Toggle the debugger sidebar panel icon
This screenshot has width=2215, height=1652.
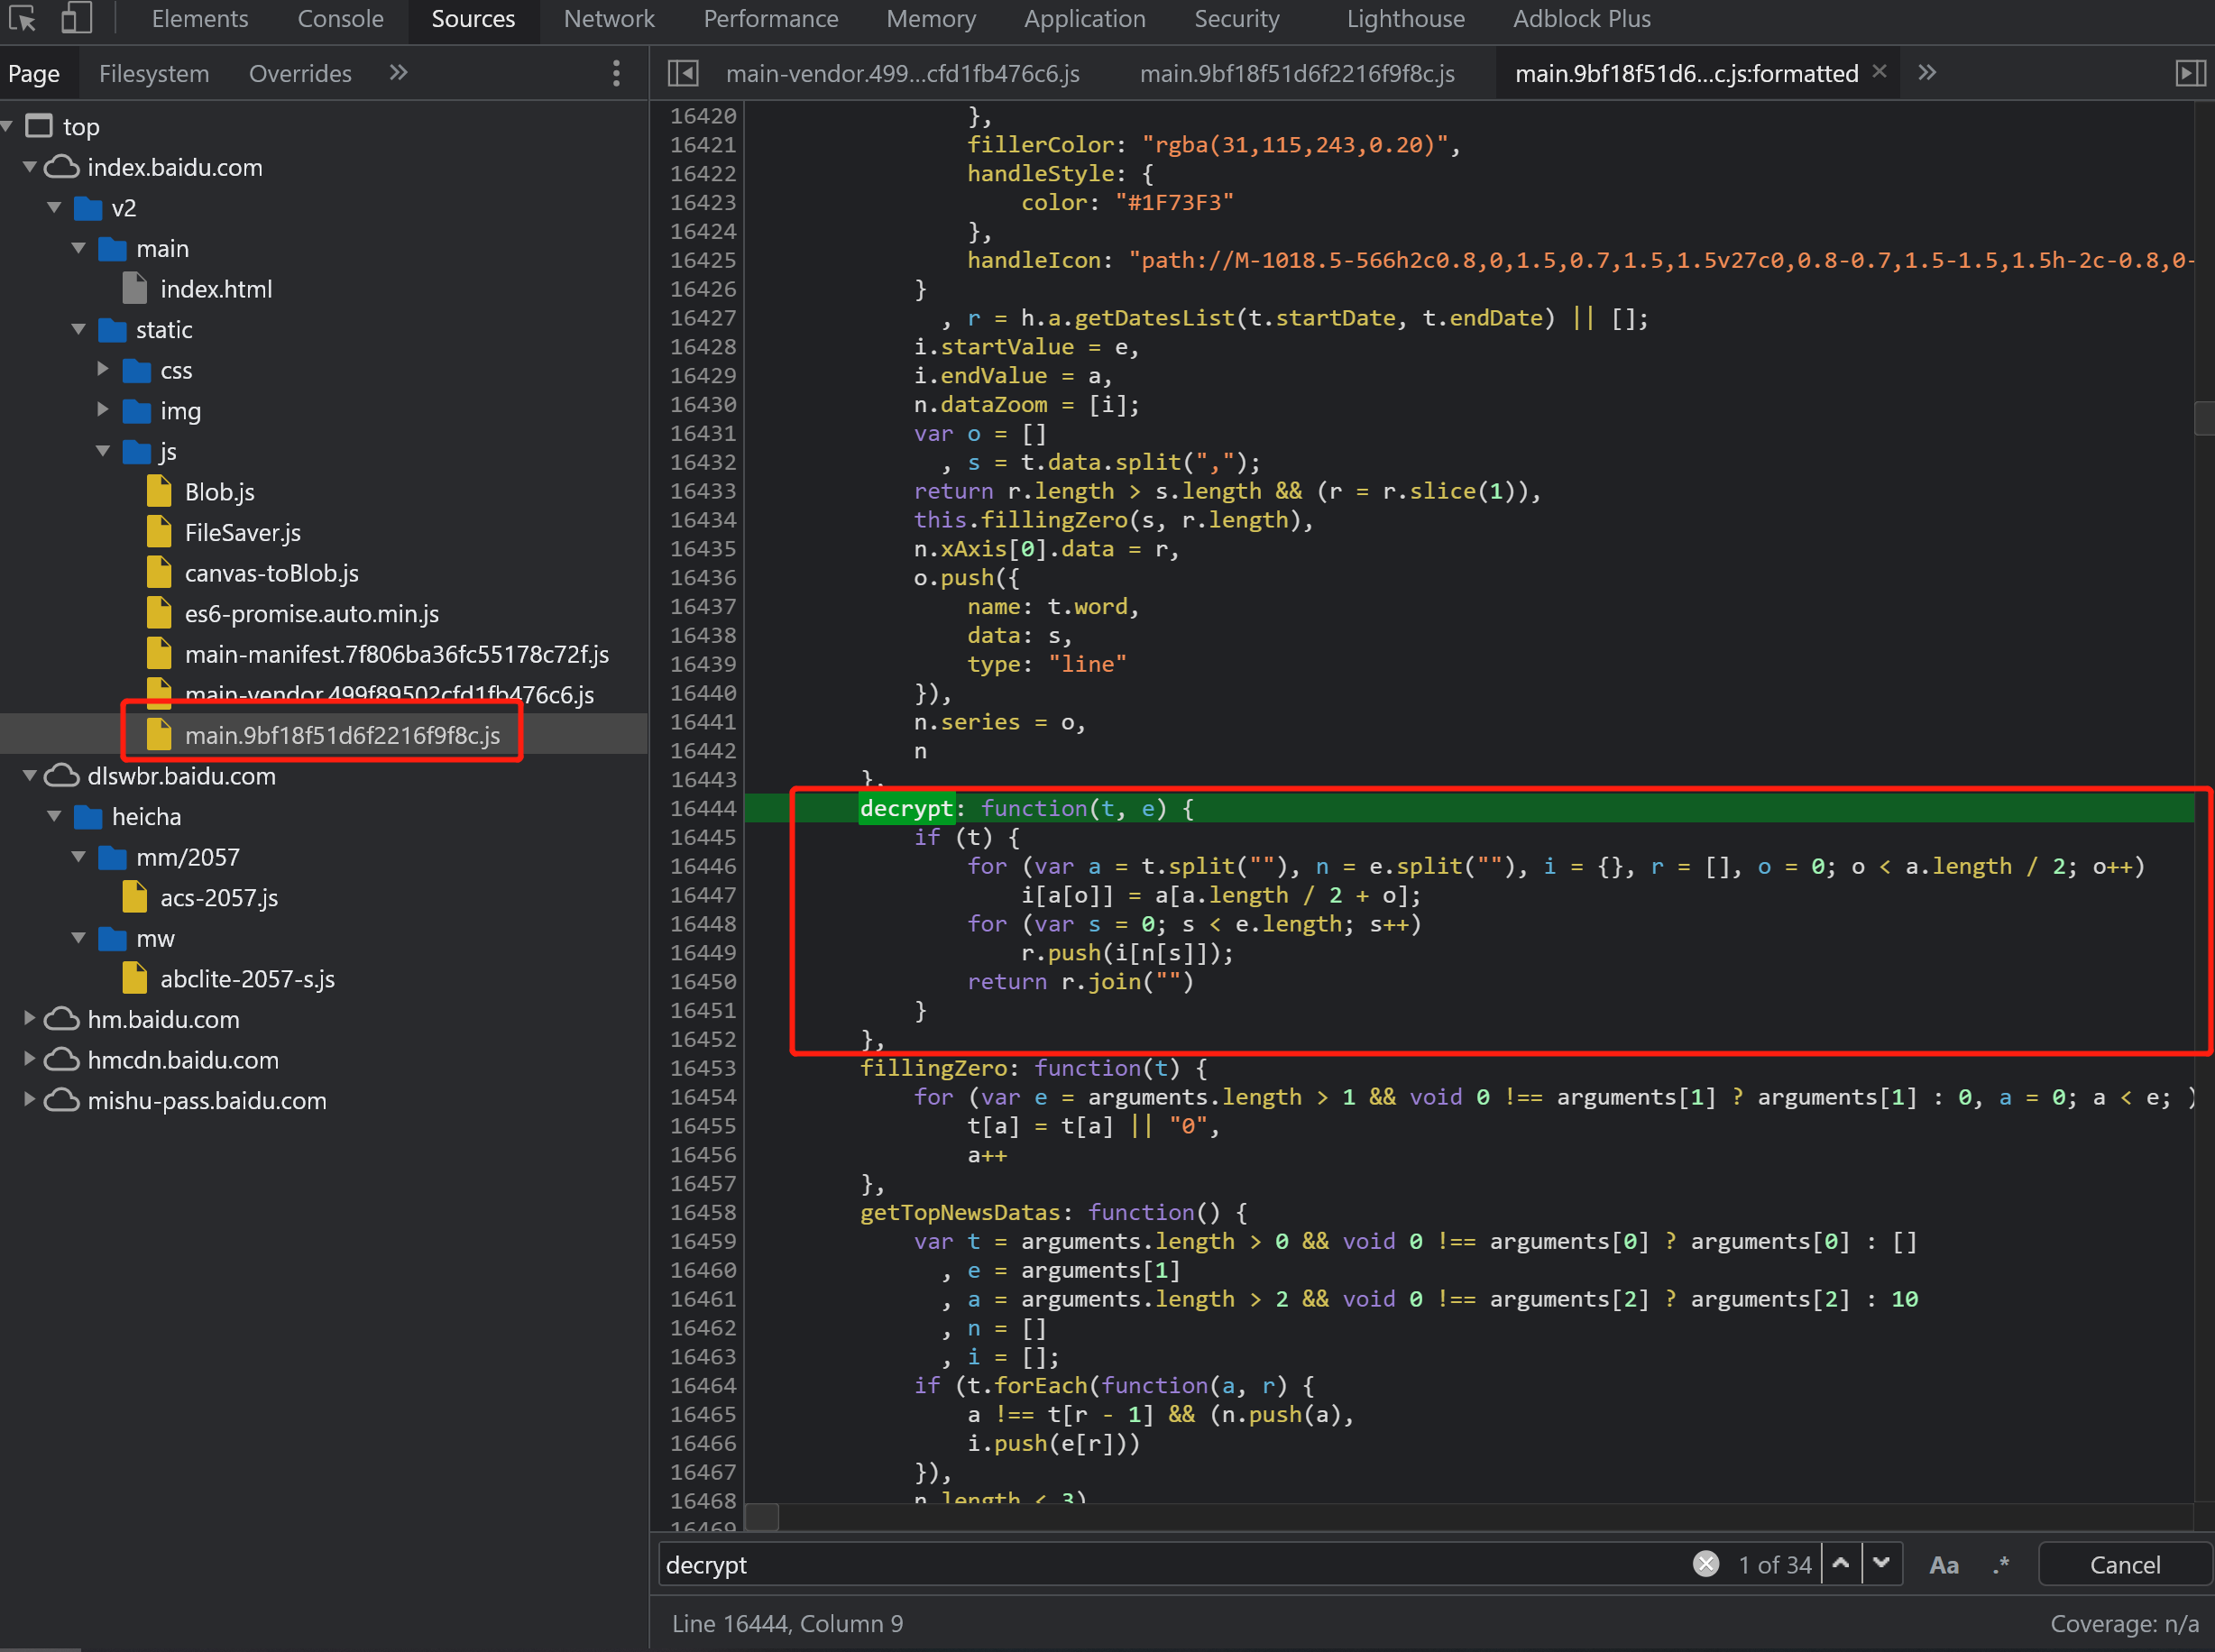2190,73
